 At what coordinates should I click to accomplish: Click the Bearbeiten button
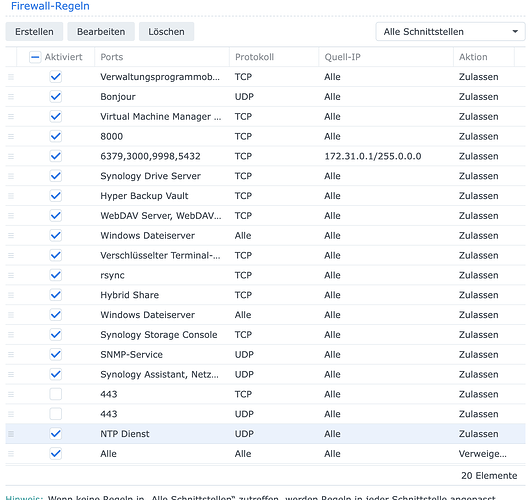(101, 32)
